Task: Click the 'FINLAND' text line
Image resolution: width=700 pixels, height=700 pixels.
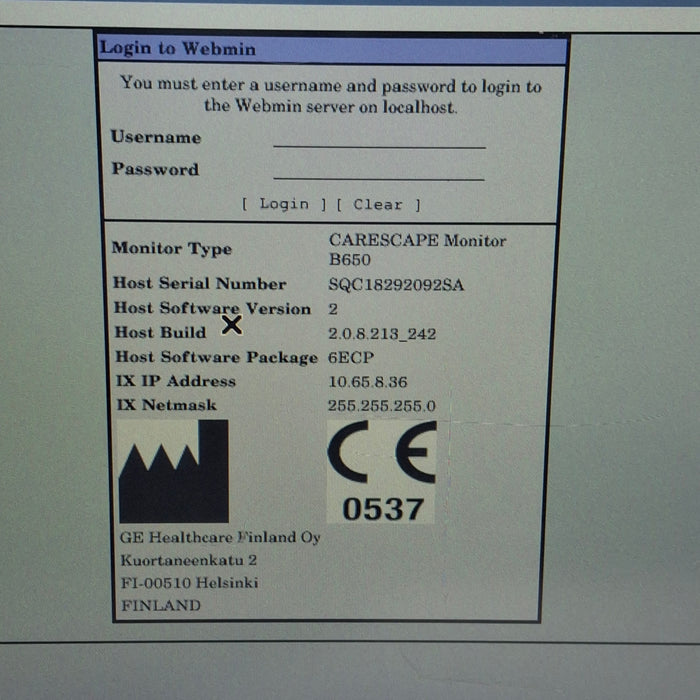Action: 161,605
